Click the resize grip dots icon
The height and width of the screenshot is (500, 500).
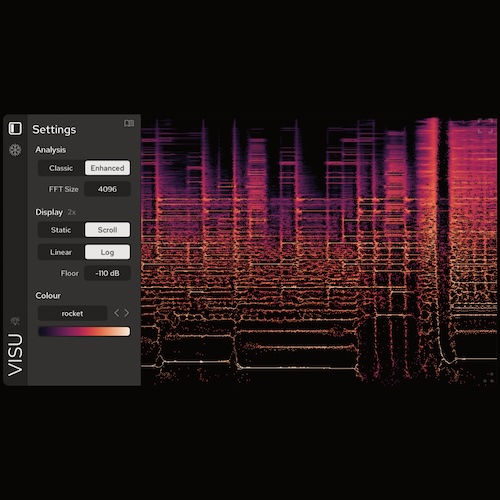pos(489,378)
